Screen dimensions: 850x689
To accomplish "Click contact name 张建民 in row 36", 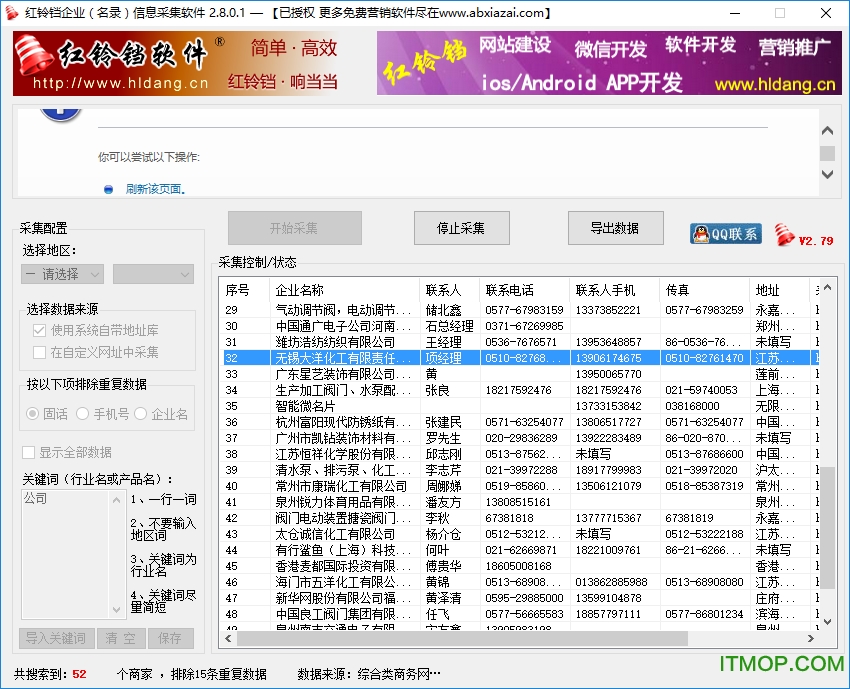I will click(443, 422).
